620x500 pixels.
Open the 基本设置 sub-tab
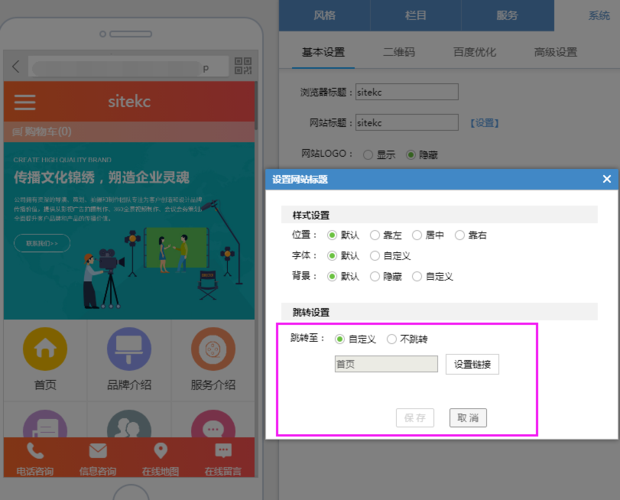323,52
